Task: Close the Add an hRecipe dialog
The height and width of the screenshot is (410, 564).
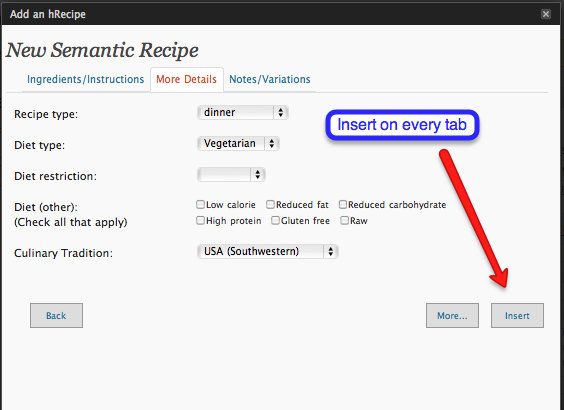Action: (x=546, y=14)
